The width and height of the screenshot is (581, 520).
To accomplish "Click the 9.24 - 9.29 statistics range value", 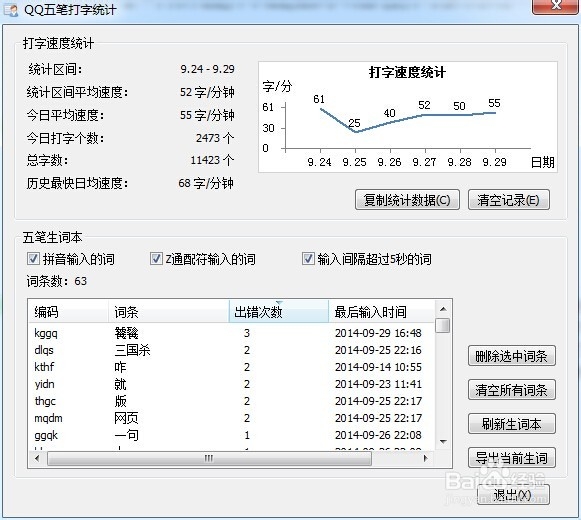I will click(208, 69).
